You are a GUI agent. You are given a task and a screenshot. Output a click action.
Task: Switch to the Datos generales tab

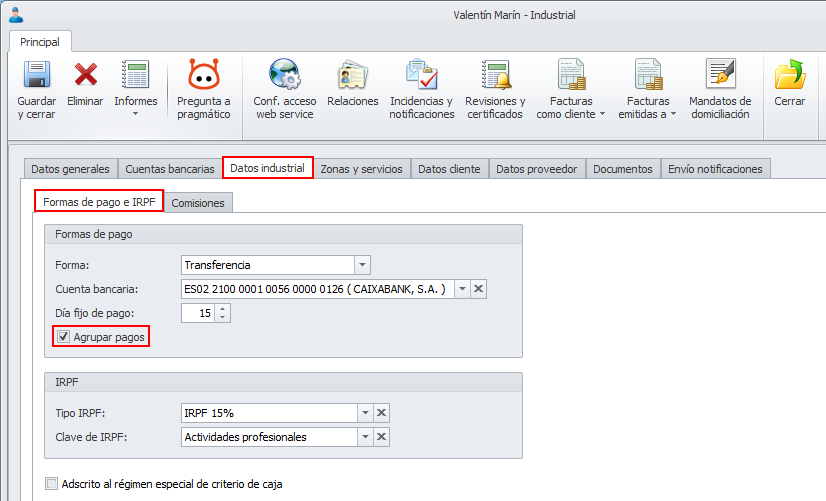[71, 169]
